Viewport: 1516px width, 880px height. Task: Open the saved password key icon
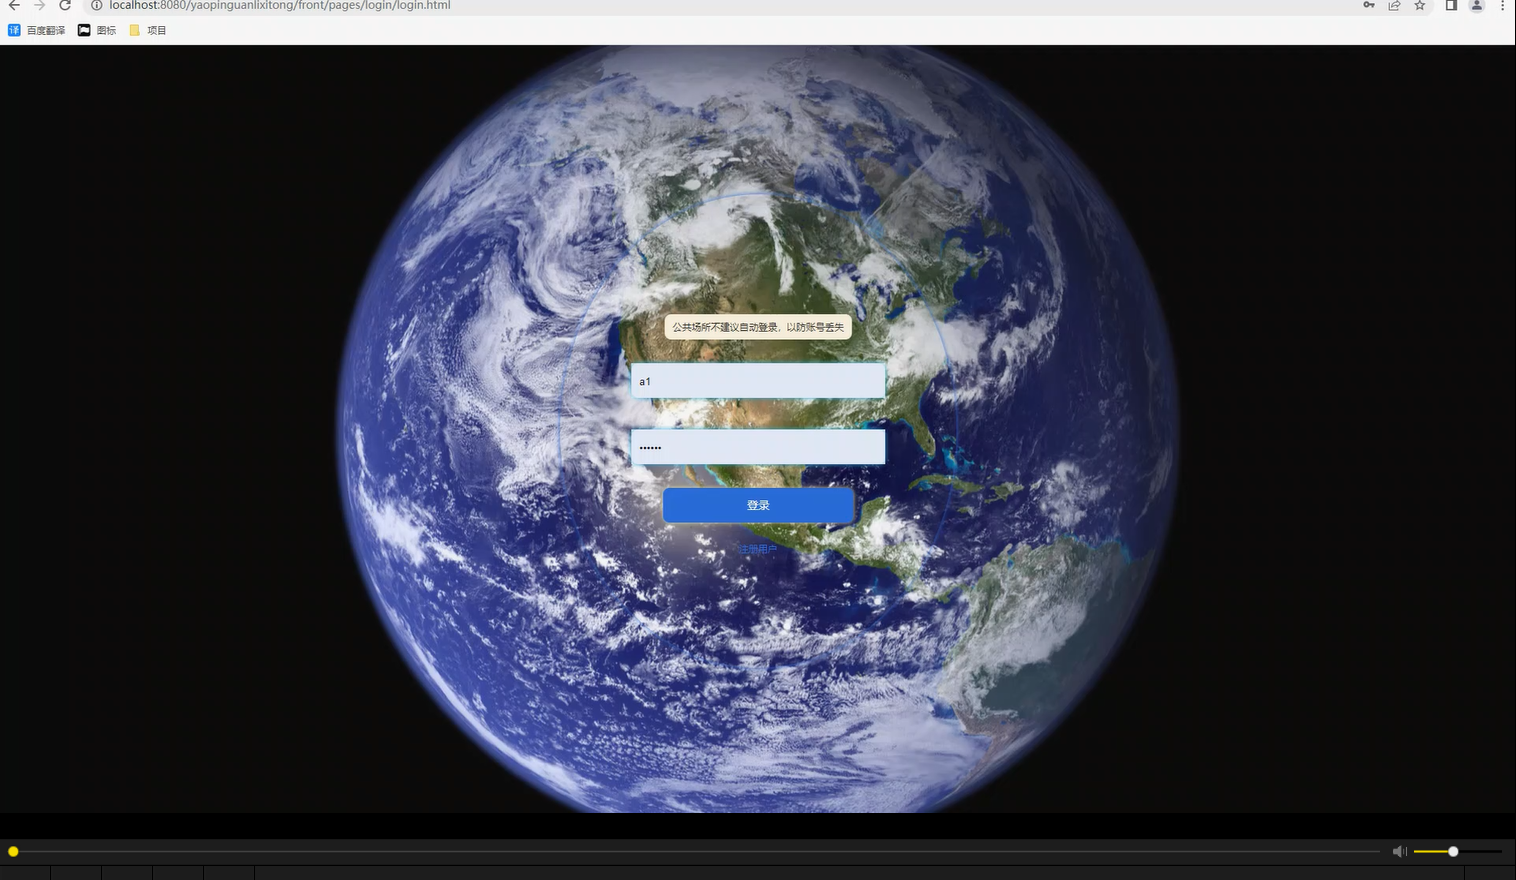coord(1369,6)
